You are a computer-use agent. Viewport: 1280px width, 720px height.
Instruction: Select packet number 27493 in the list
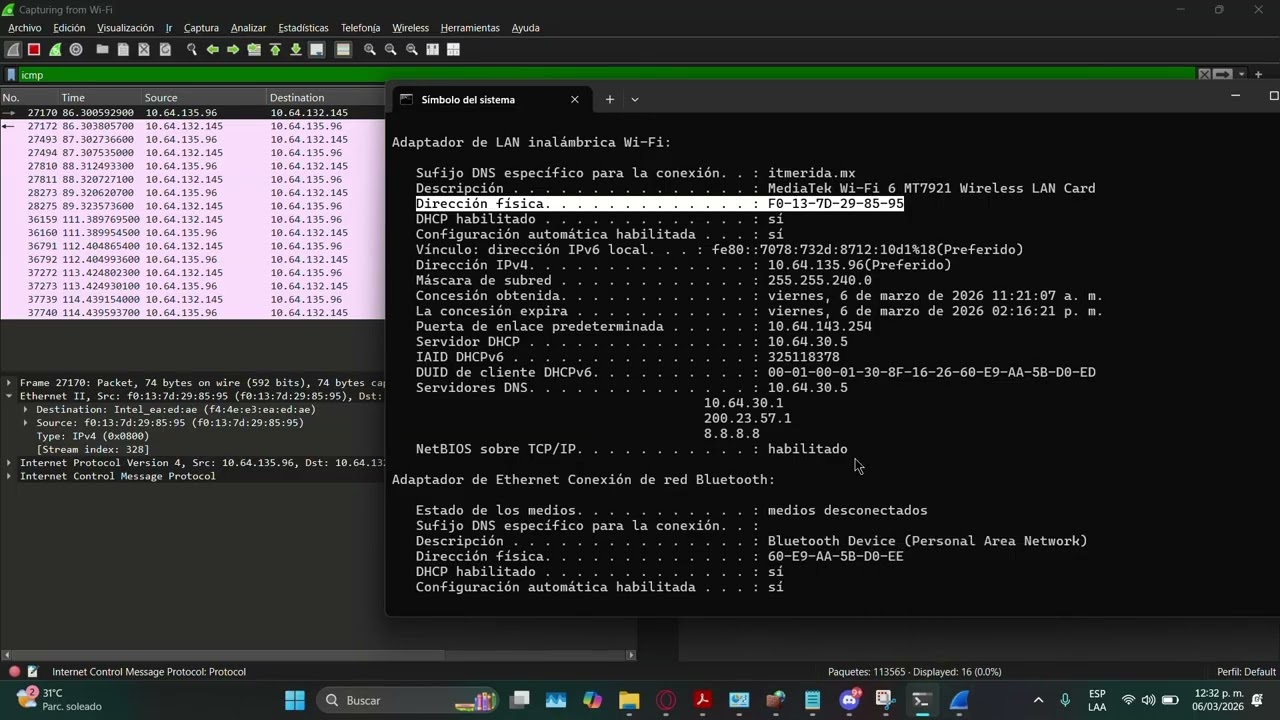[192, 140]
